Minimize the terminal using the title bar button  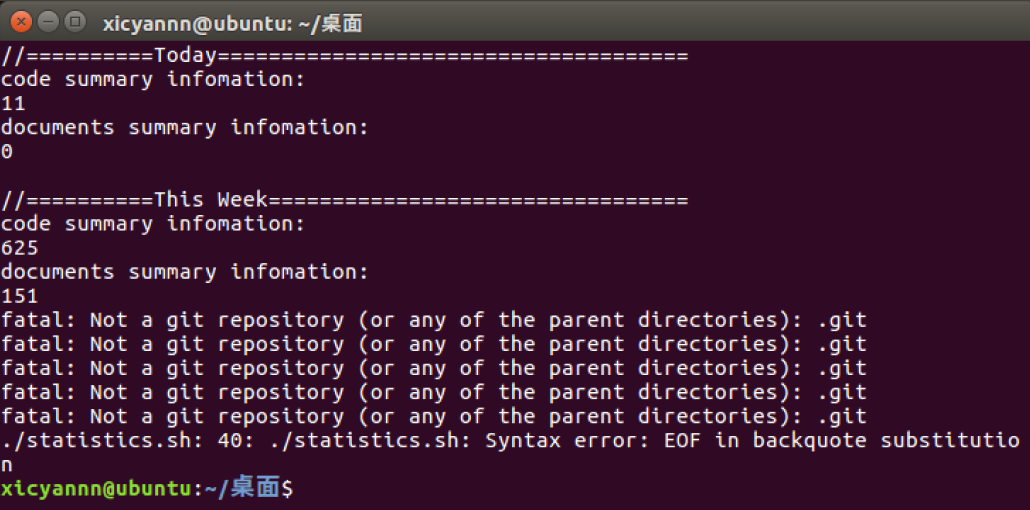49,22
